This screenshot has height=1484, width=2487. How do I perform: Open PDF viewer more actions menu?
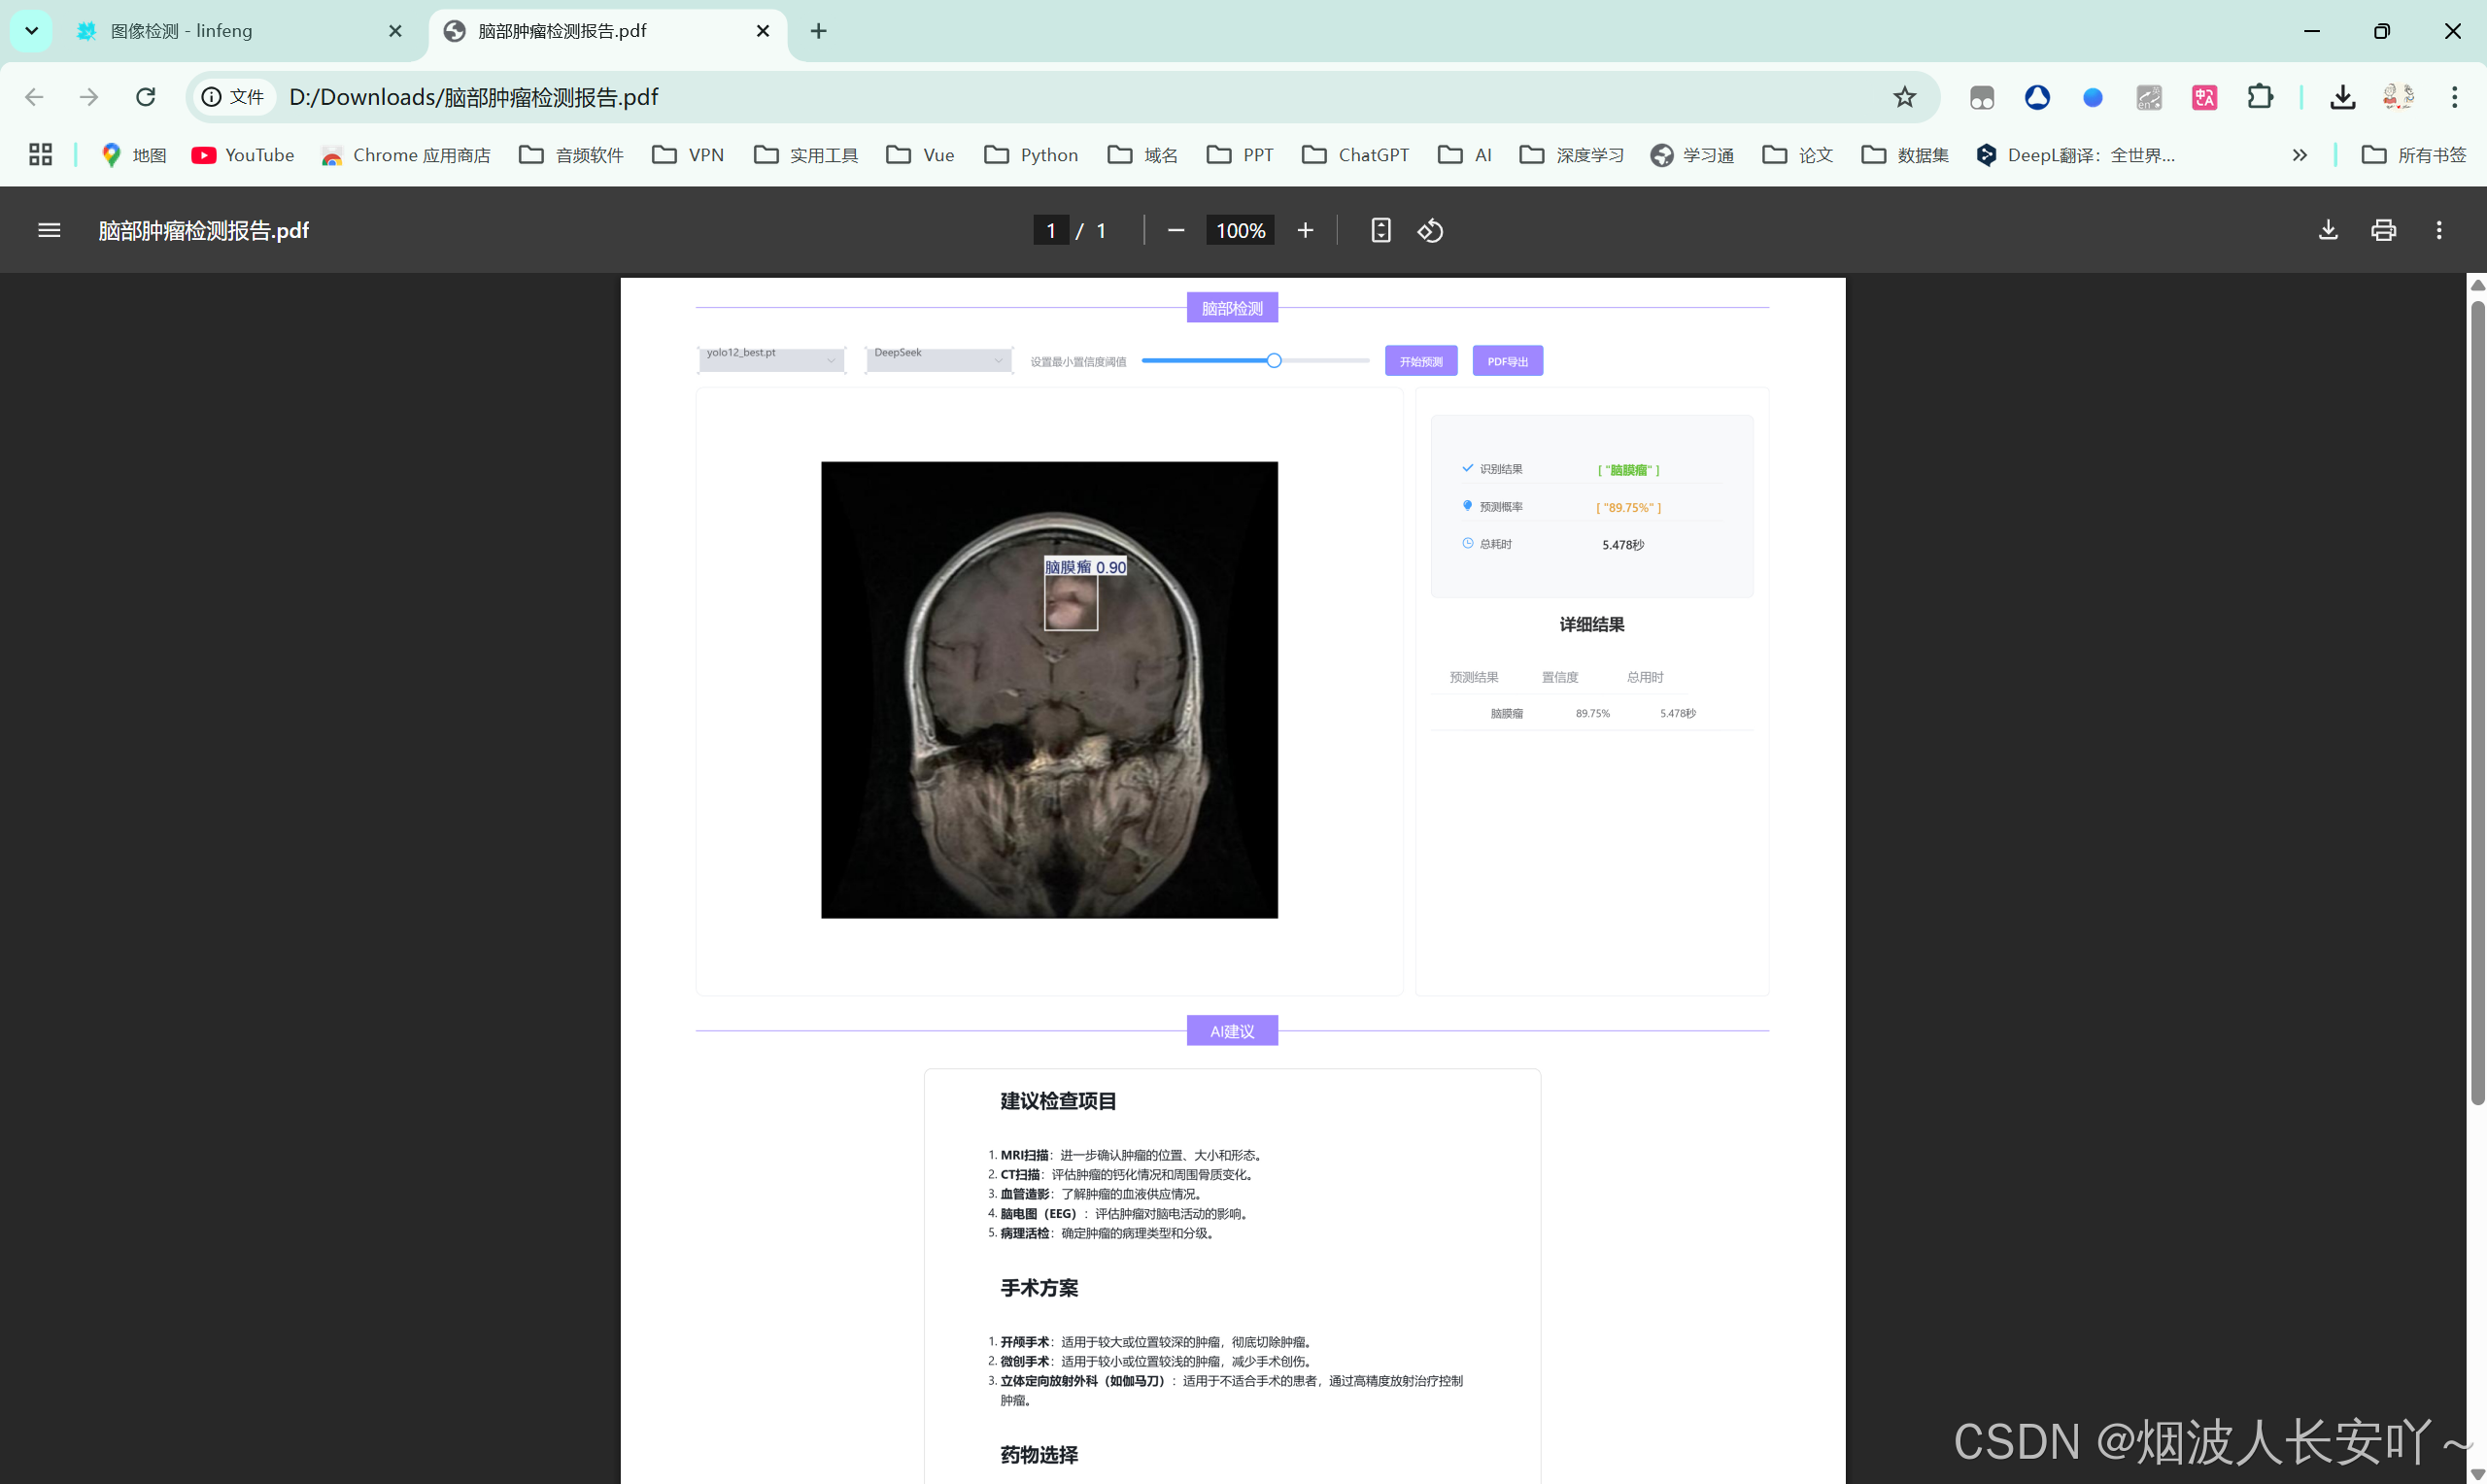pyautogui.click(x=2439, y=231)
